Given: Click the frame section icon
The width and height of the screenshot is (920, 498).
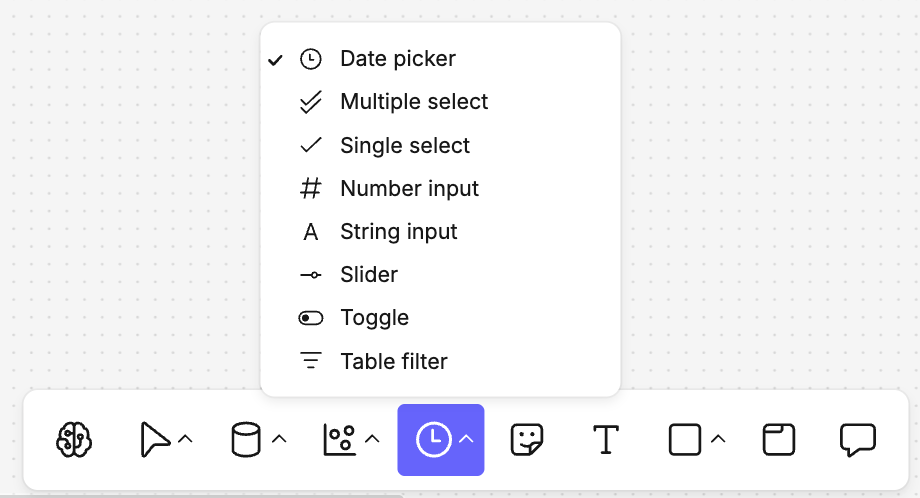Looking at the screenshot, I should pos(779,439).
